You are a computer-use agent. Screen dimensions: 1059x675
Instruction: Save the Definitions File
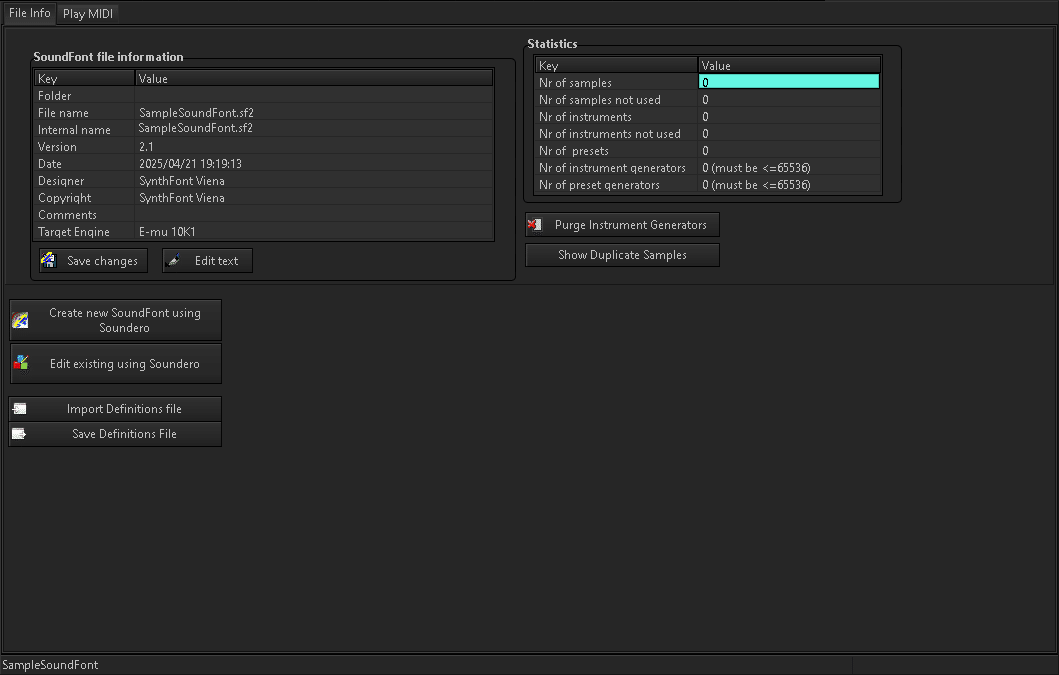click(114, 433)
